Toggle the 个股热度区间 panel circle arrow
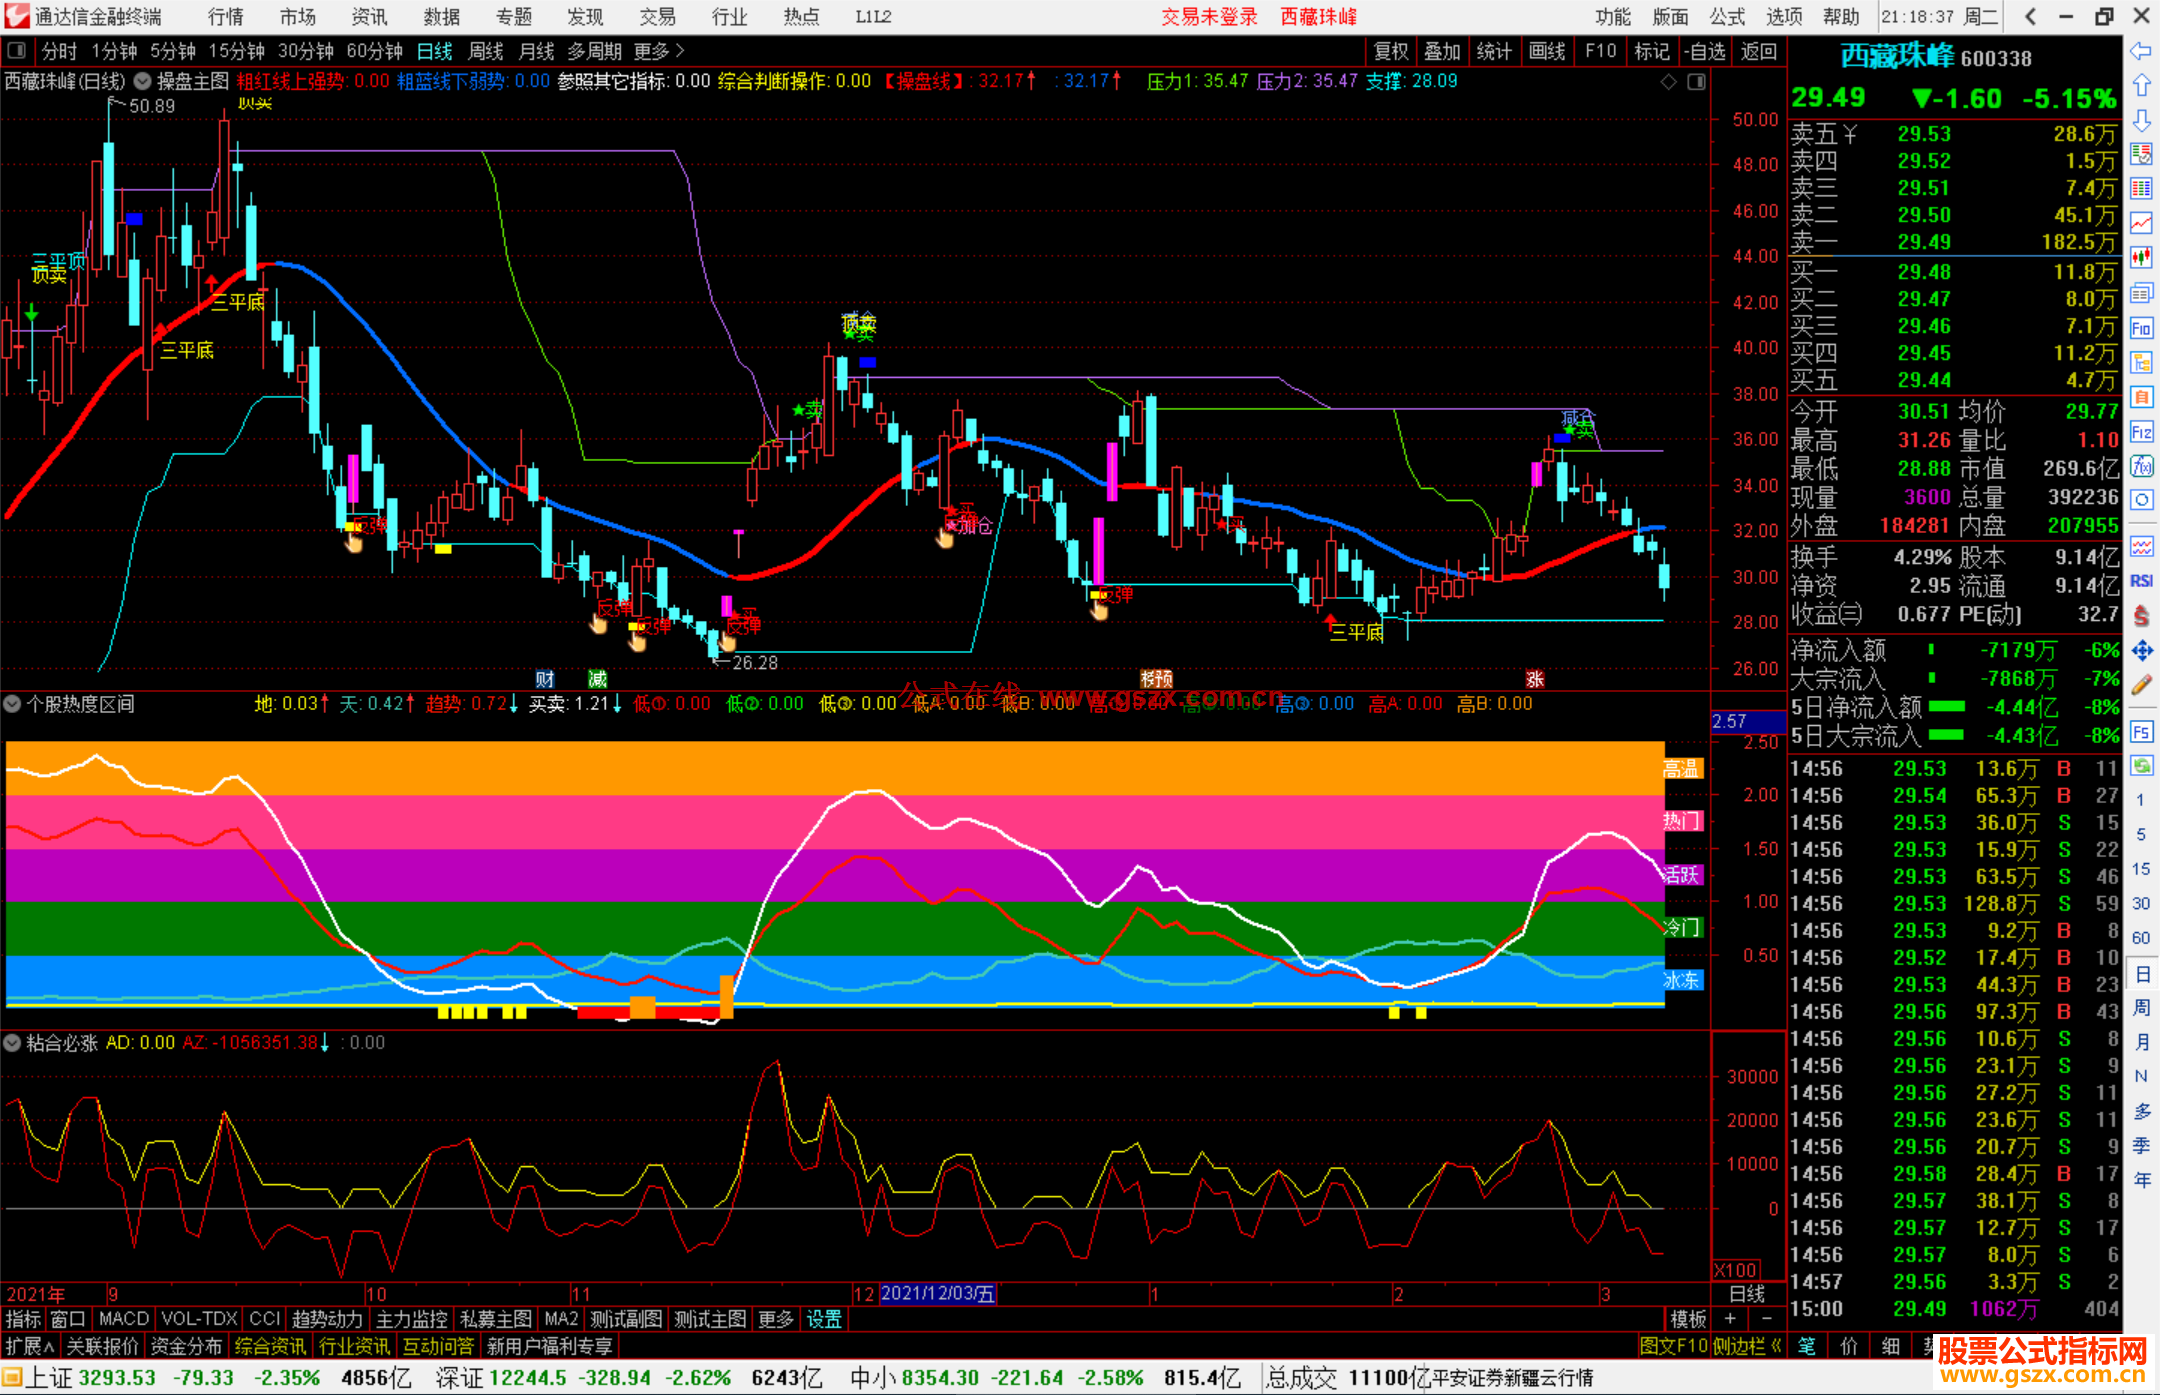Viewport: 2160px width, 1395px height. [x=12, y=704]
